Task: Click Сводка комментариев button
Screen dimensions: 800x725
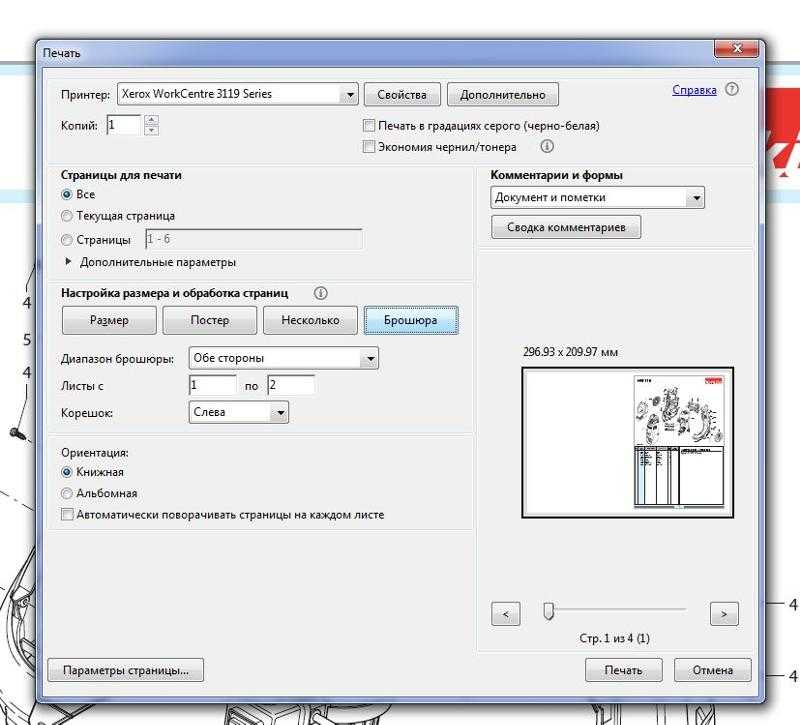Action: coord(566,227)
